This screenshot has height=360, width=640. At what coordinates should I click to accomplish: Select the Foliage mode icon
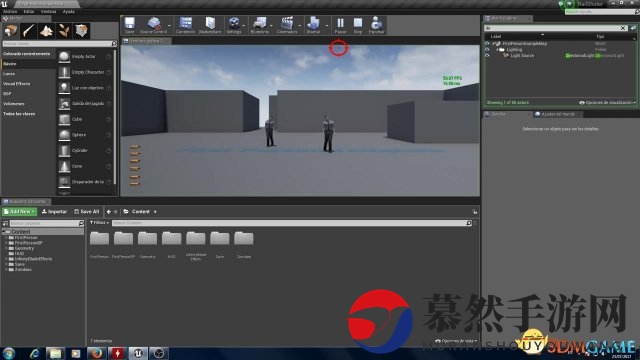coord(63,31)
